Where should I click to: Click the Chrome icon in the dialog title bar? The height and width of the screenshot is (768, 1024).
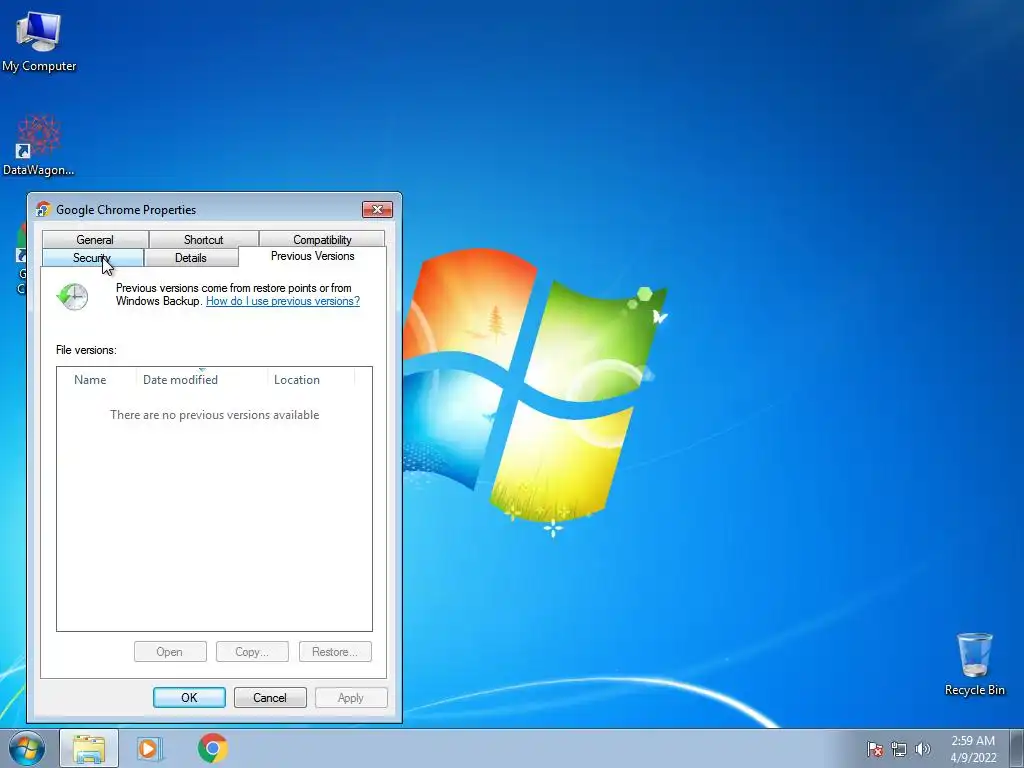43,210
